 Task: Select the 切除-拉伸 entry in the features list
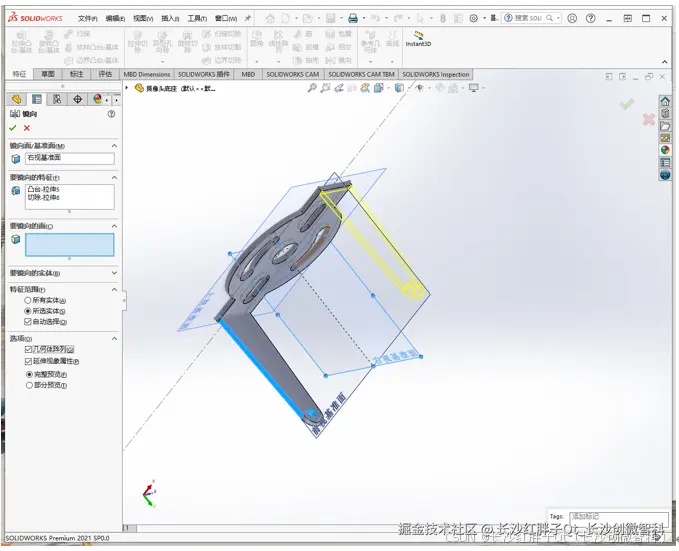pyautogui.click(x=43, y=198)
